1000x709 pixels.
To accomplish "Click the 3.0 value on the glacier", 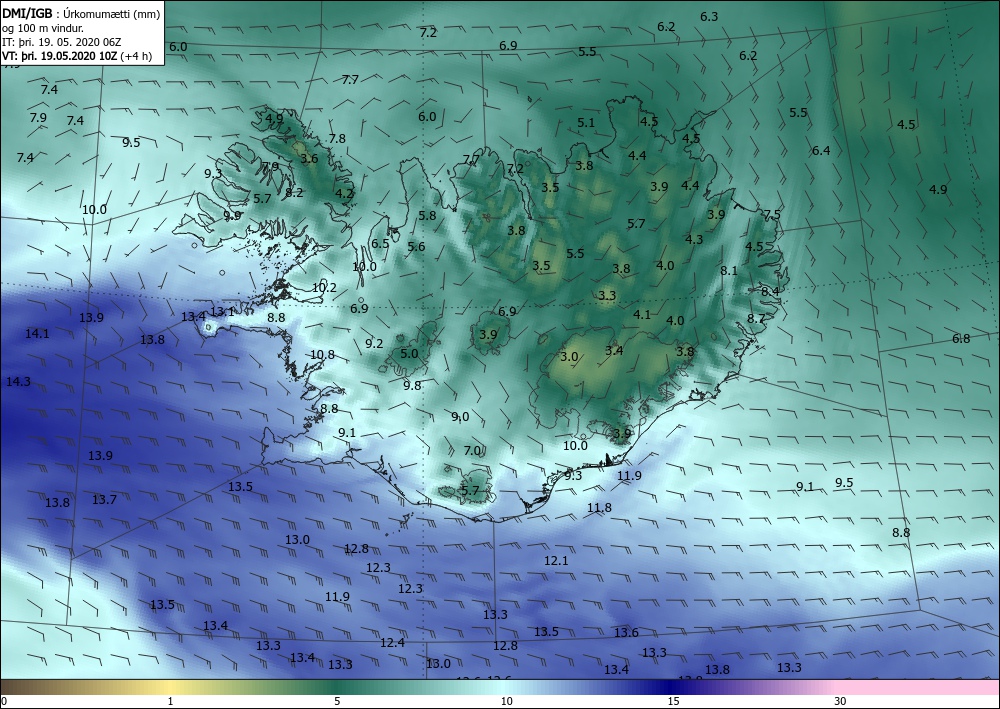I will click(x=569, y=356).
